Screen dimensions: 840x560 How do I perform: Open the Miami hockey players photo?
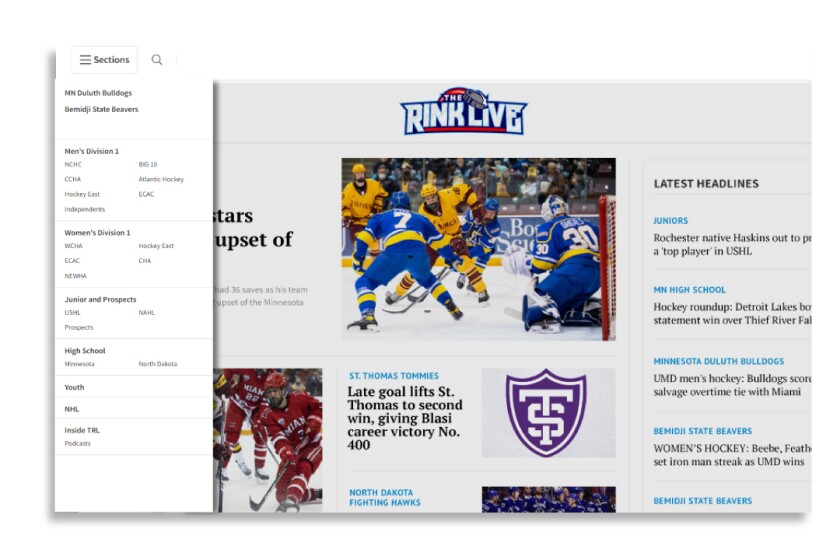[268, 440]
